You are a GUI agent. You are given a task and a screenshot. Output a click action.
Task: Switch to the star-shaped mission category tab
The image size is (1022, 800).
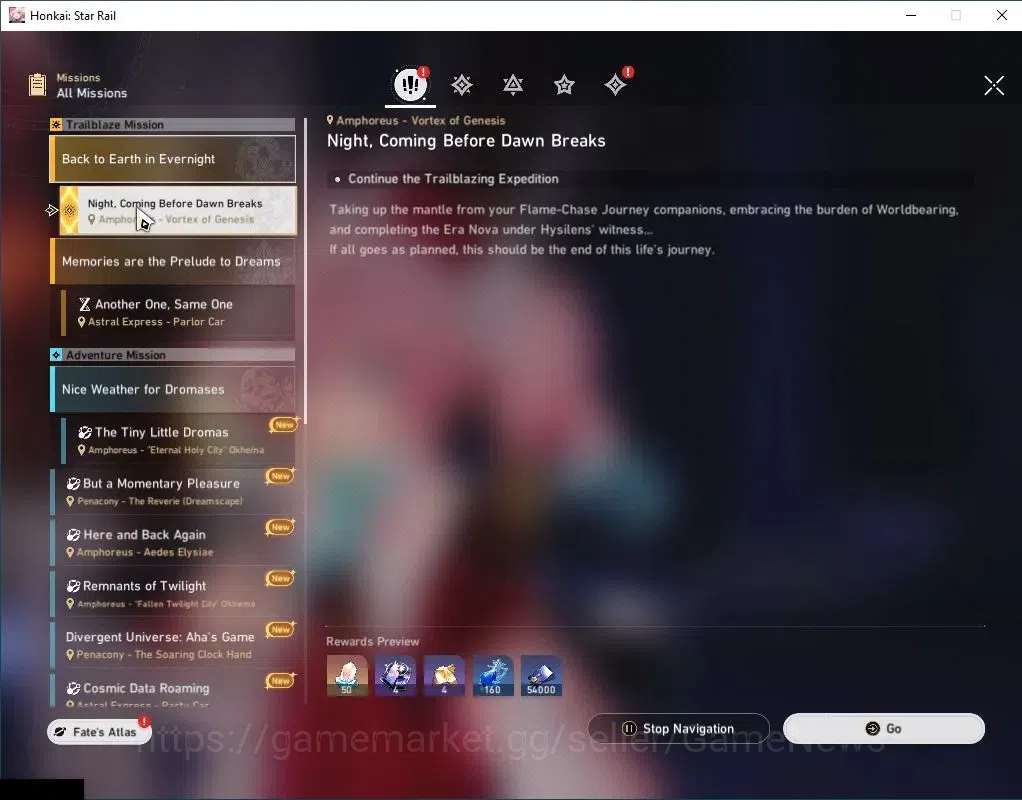pyautogui.click(x=564, y=85)
